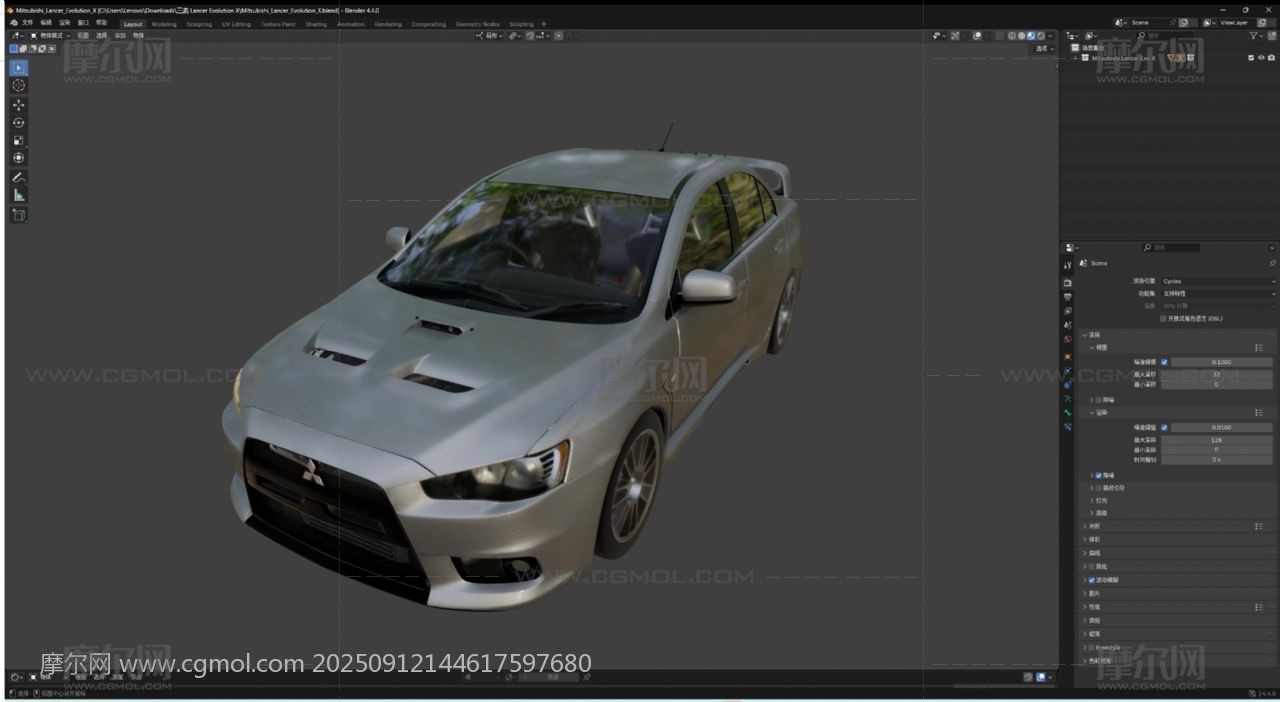The width and height of the screenshot is (1280, 702).
Task: Open the Render menu
Action: tap(65, 23)
